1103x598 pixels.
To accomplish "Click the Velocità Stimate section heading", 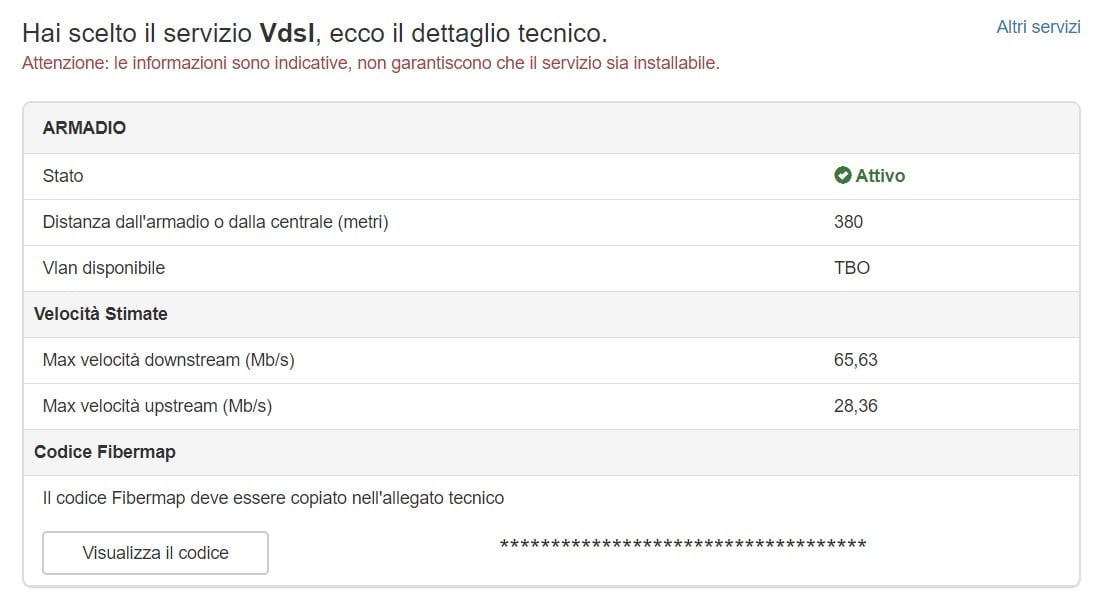I will point(101,314).
